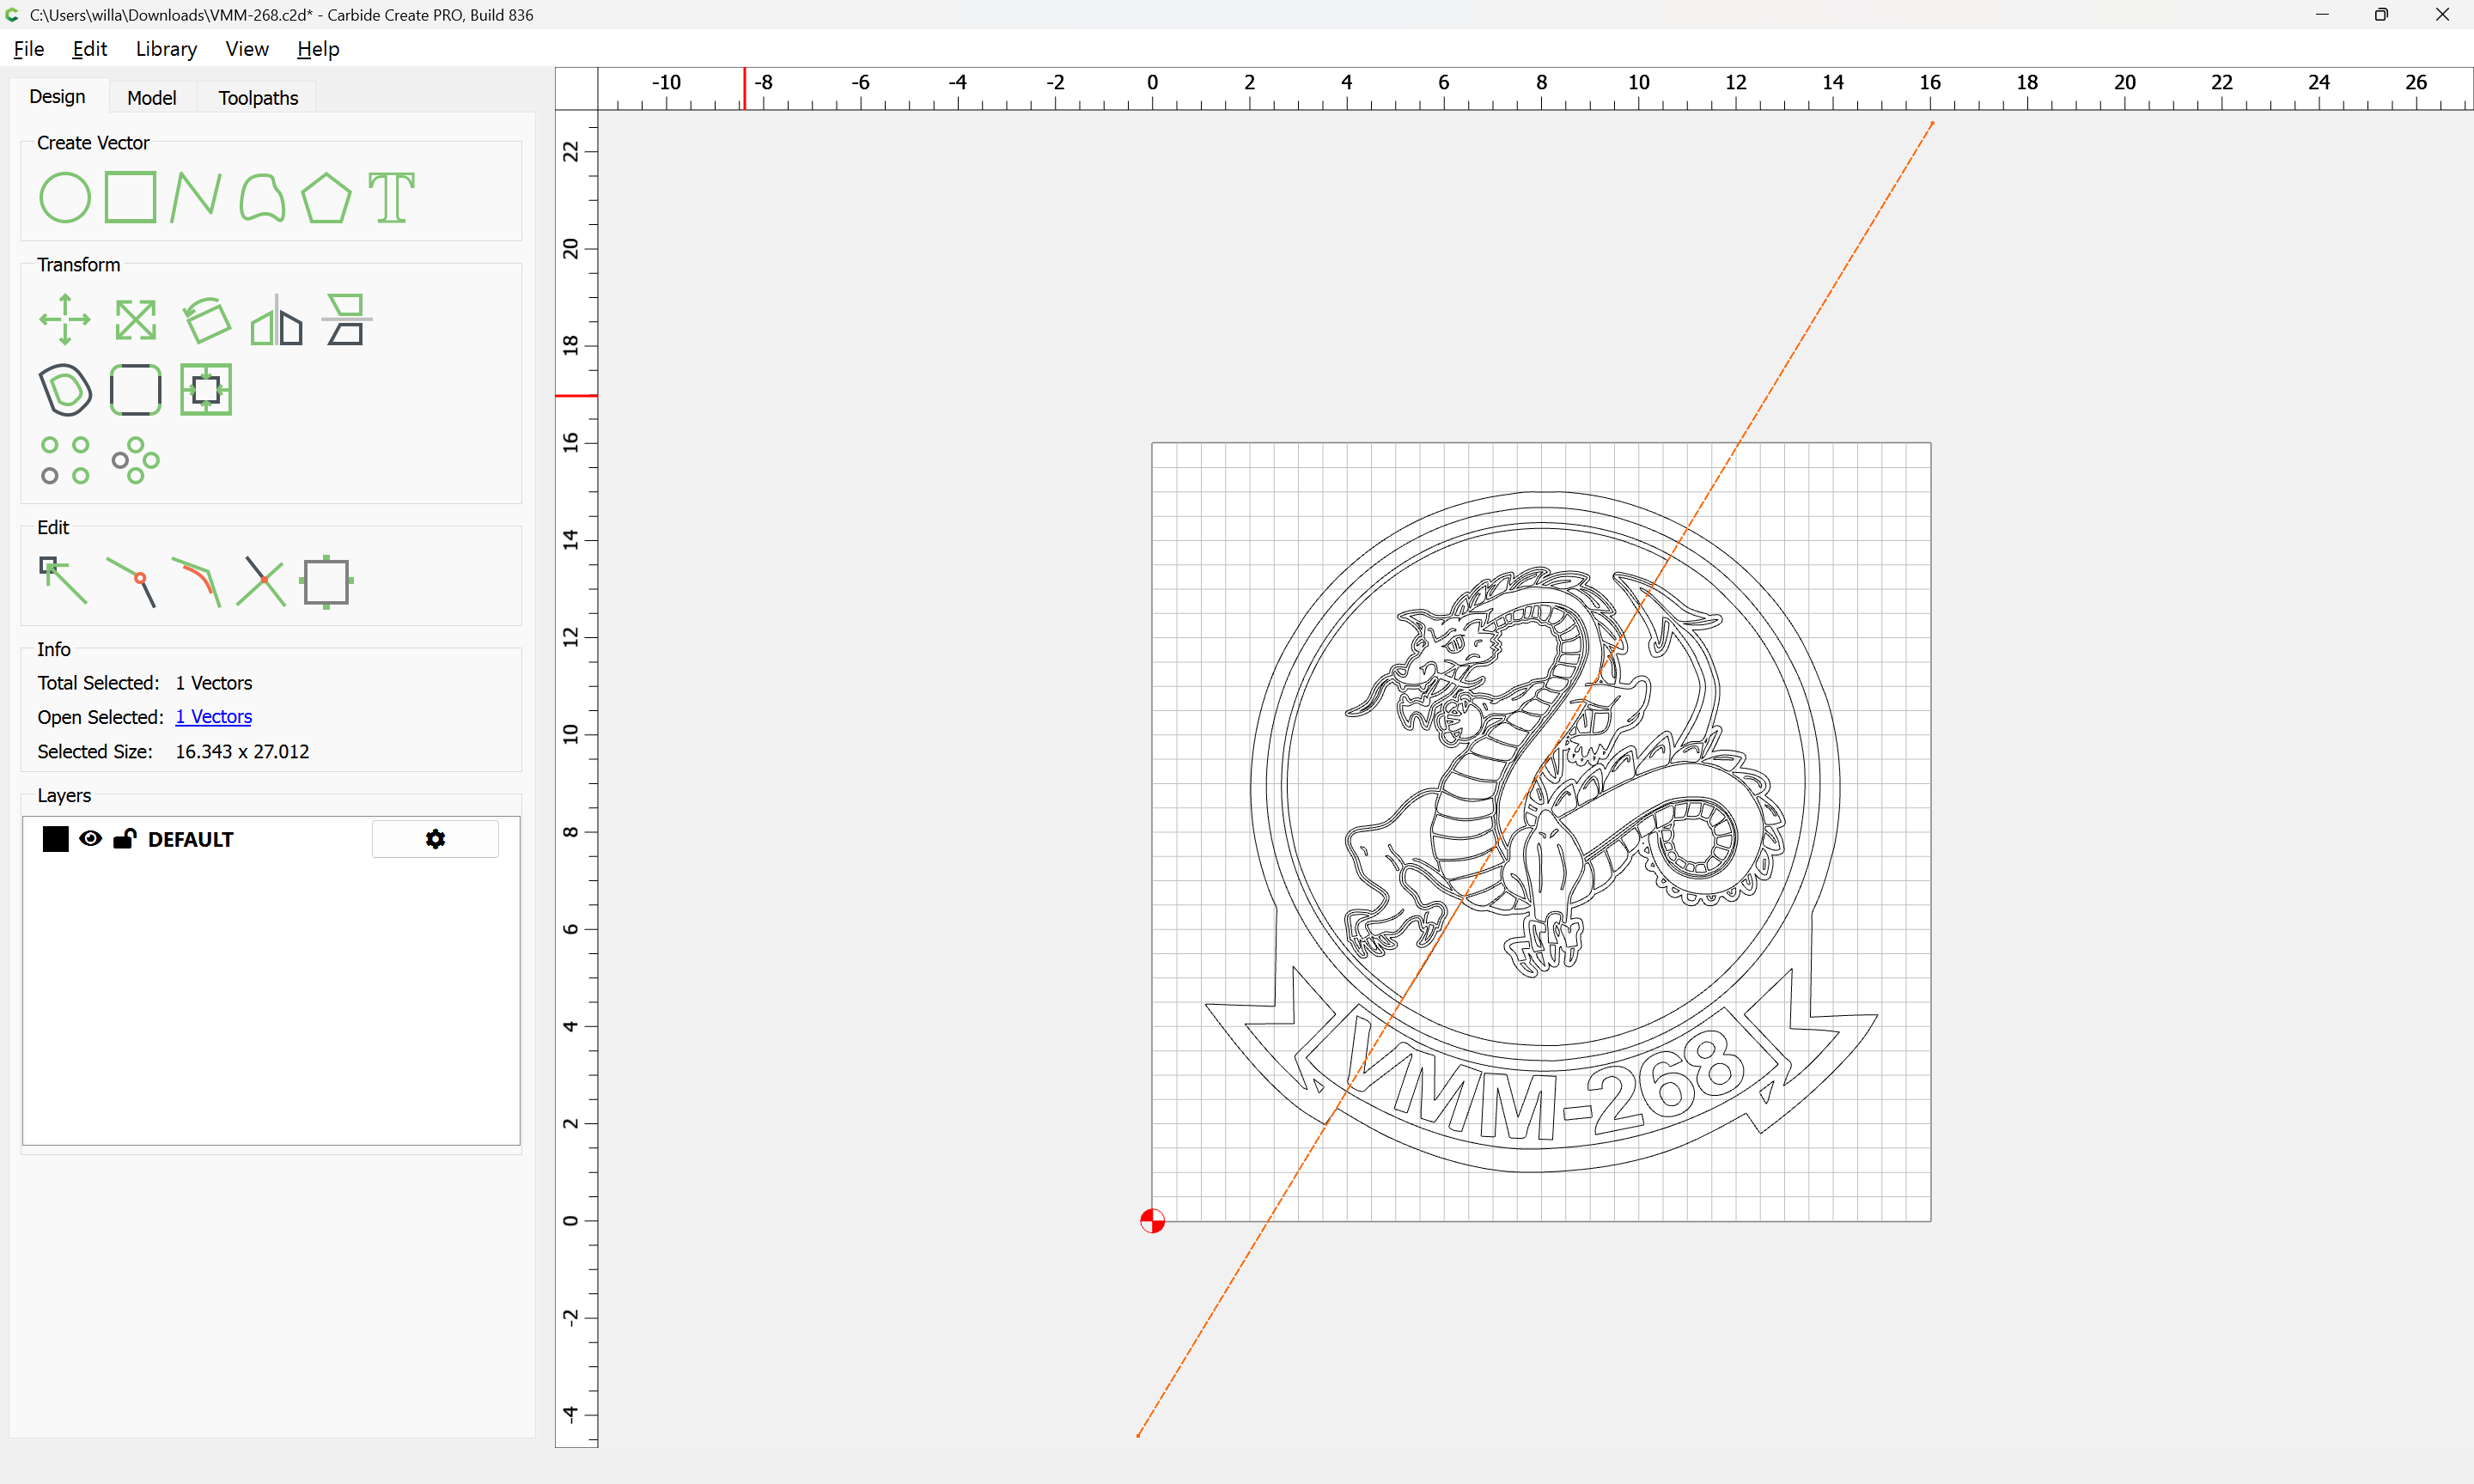Click the Resize/Scale transform icon
Viewport: 2474px width, 1484px height.
pyautogui.click(x=135, y=320)
